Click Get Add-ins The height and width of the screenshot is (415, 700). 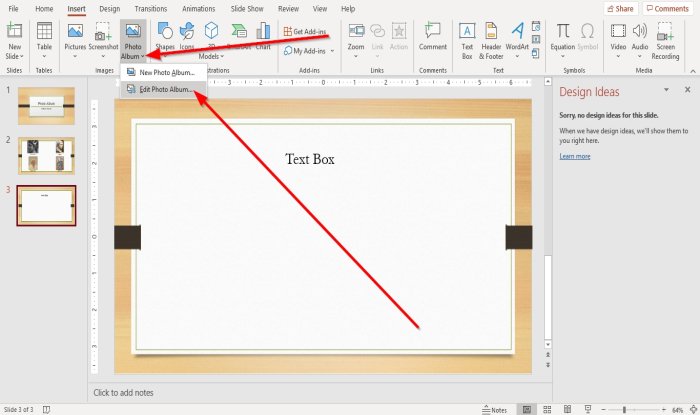point(304,31)
